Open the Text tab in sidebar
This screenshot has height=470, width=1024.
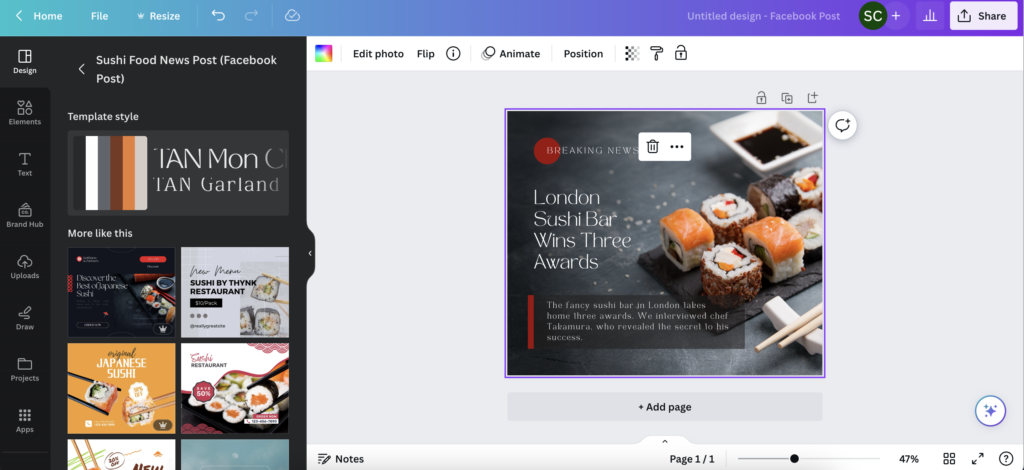(x=25, y=164)
